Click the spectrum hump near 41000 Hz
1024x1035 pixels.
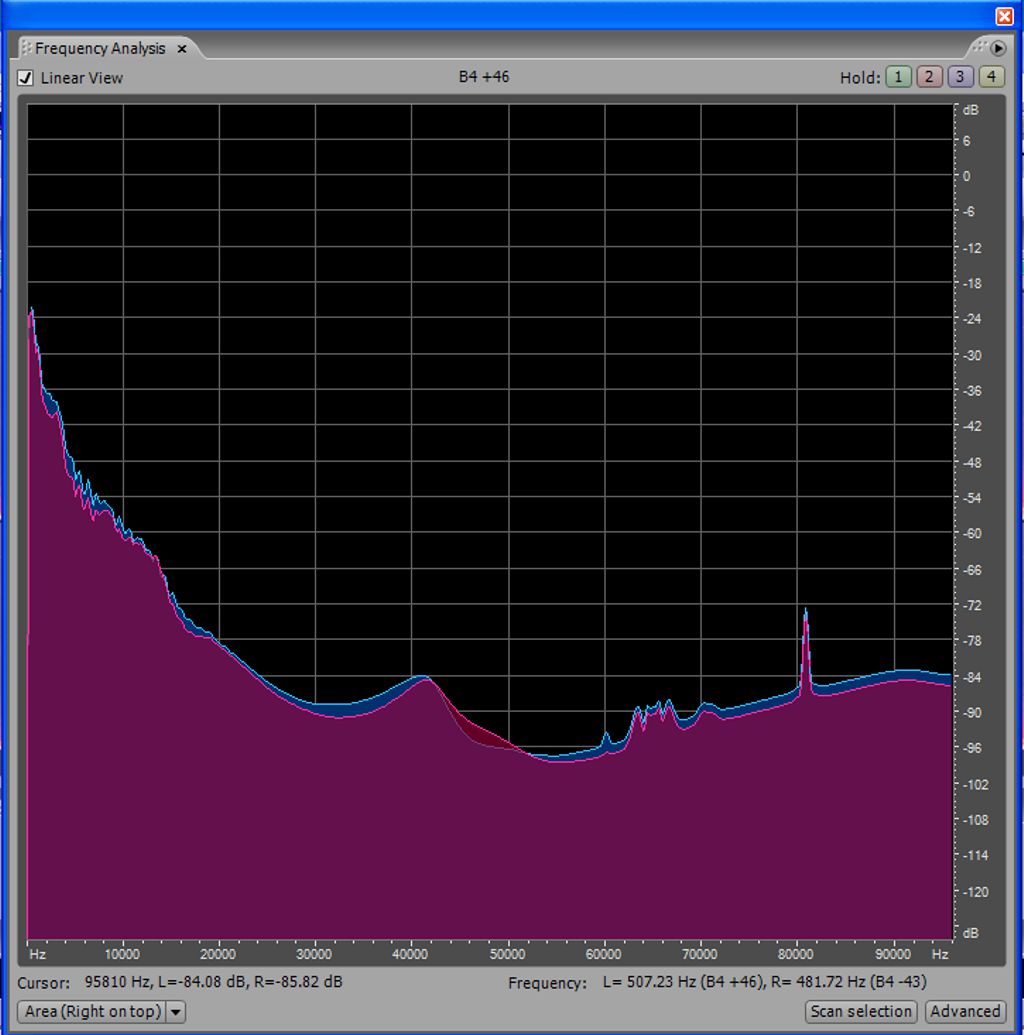click(x=424, y=680)
